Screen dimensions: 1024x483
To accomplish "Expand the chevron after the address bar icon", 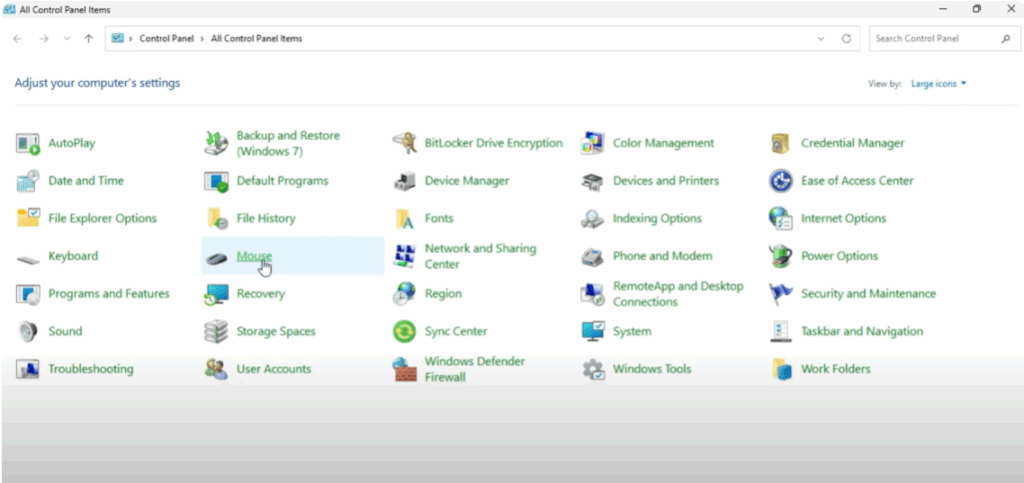I will 131,39.
